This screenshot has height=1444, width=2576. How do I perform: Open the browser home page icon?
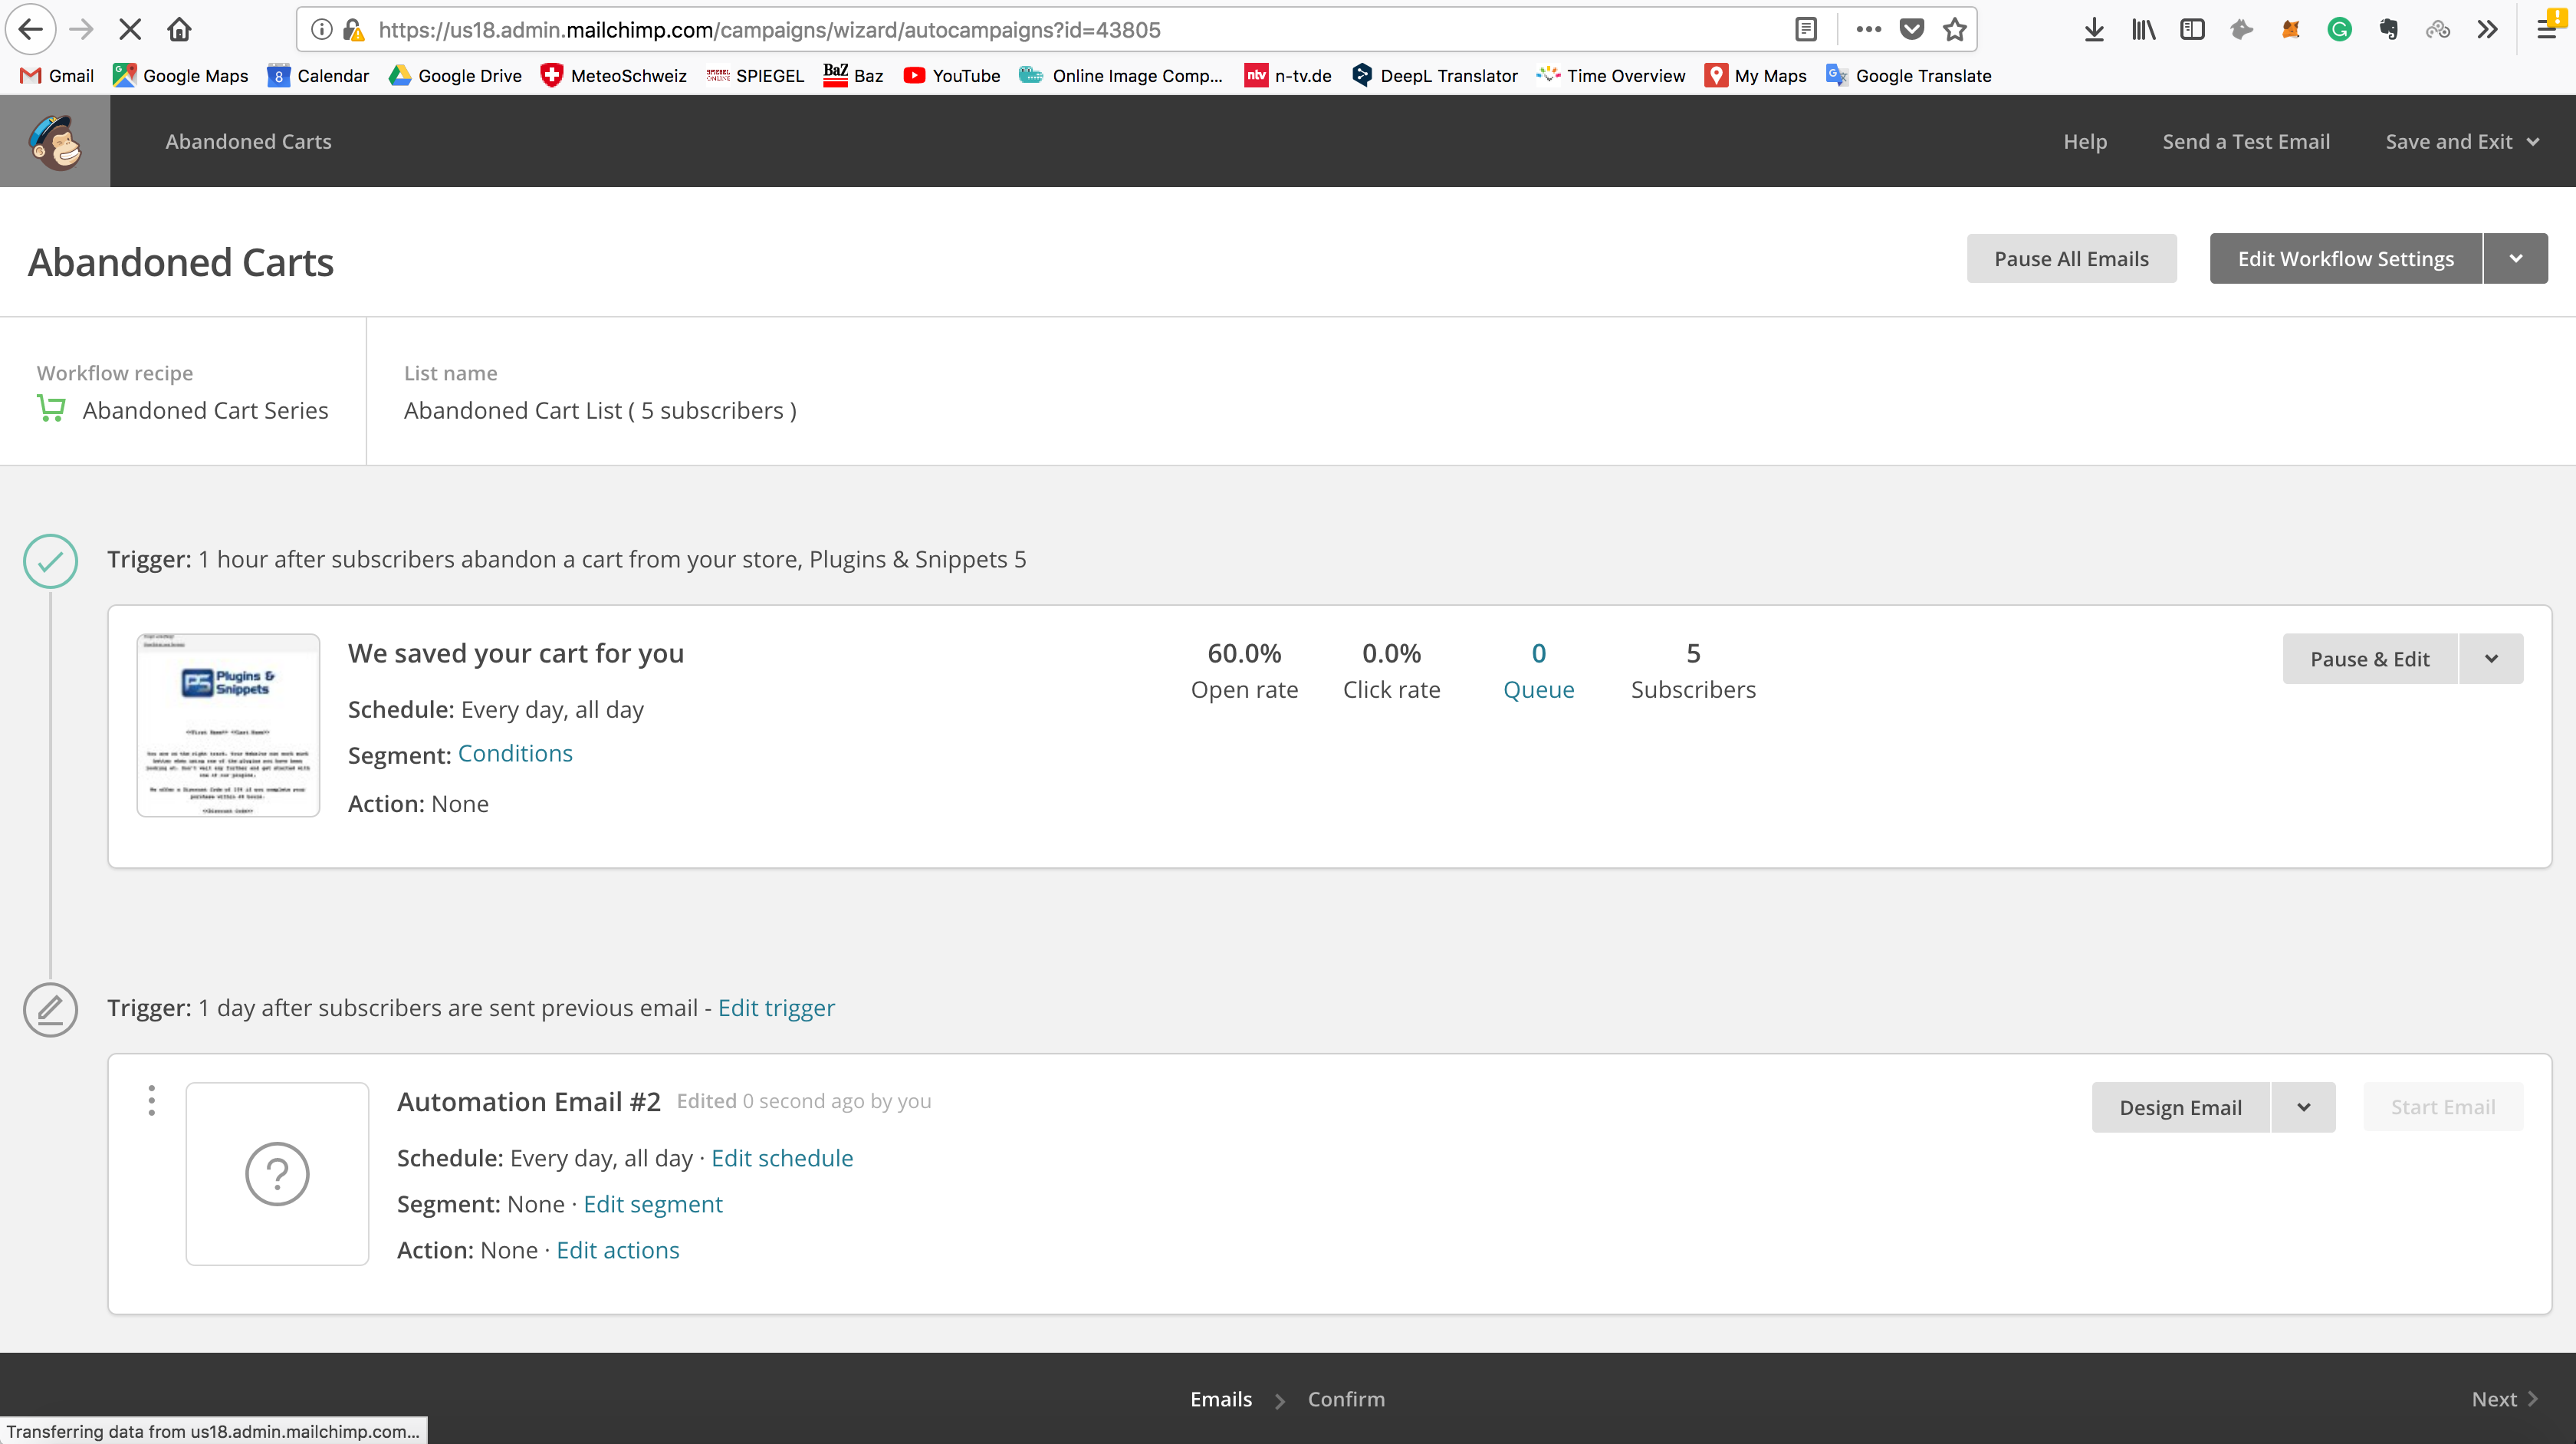[179, 29]
